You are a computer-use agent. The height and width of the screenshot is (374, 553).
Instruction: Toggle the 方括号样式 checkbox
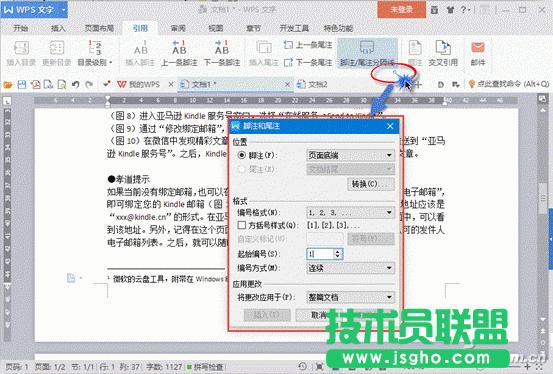point(242,225)
